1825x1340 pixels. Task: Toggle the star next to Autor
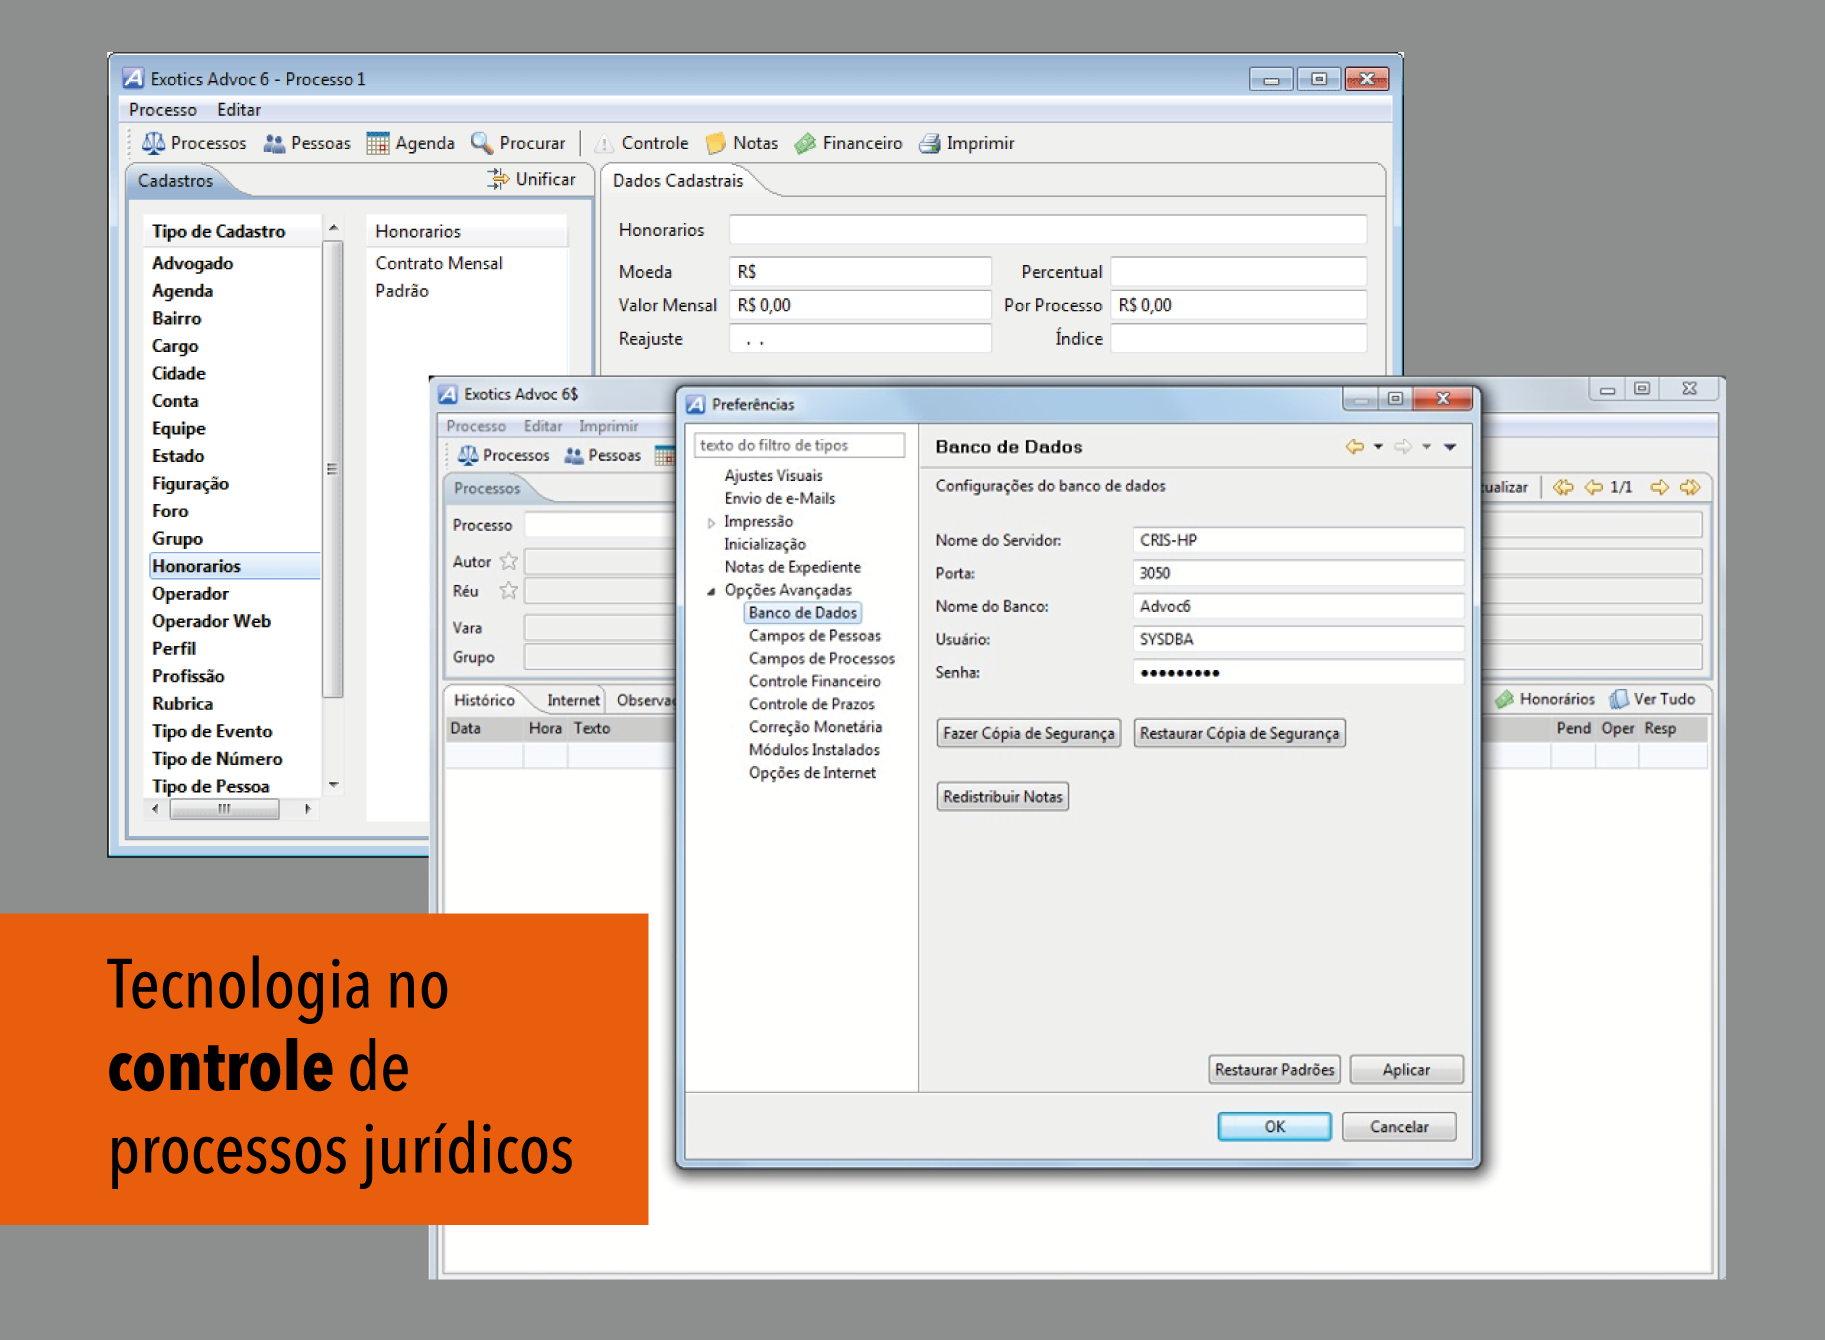509,561
